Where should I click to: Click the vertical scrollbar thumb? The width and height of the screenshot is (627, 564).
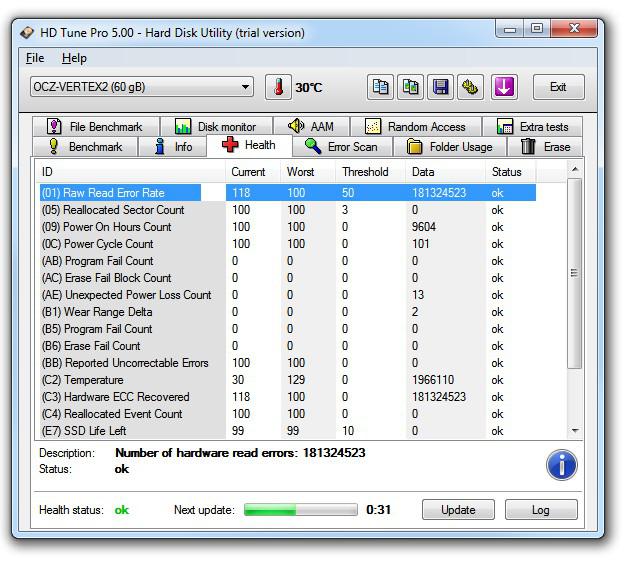tap(575, 273)
